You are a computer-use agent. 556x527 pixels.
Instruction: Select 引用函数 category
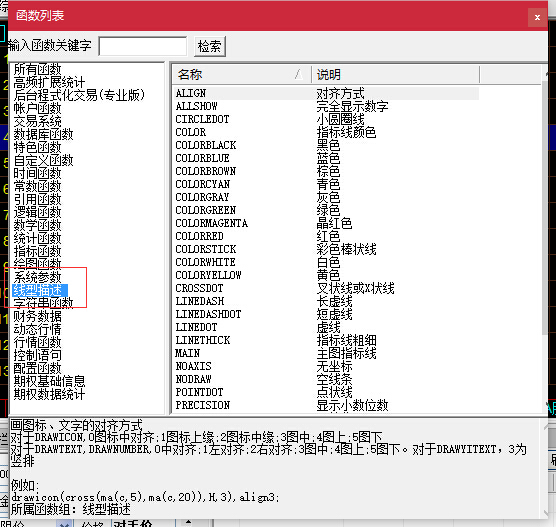pos(37,199)
